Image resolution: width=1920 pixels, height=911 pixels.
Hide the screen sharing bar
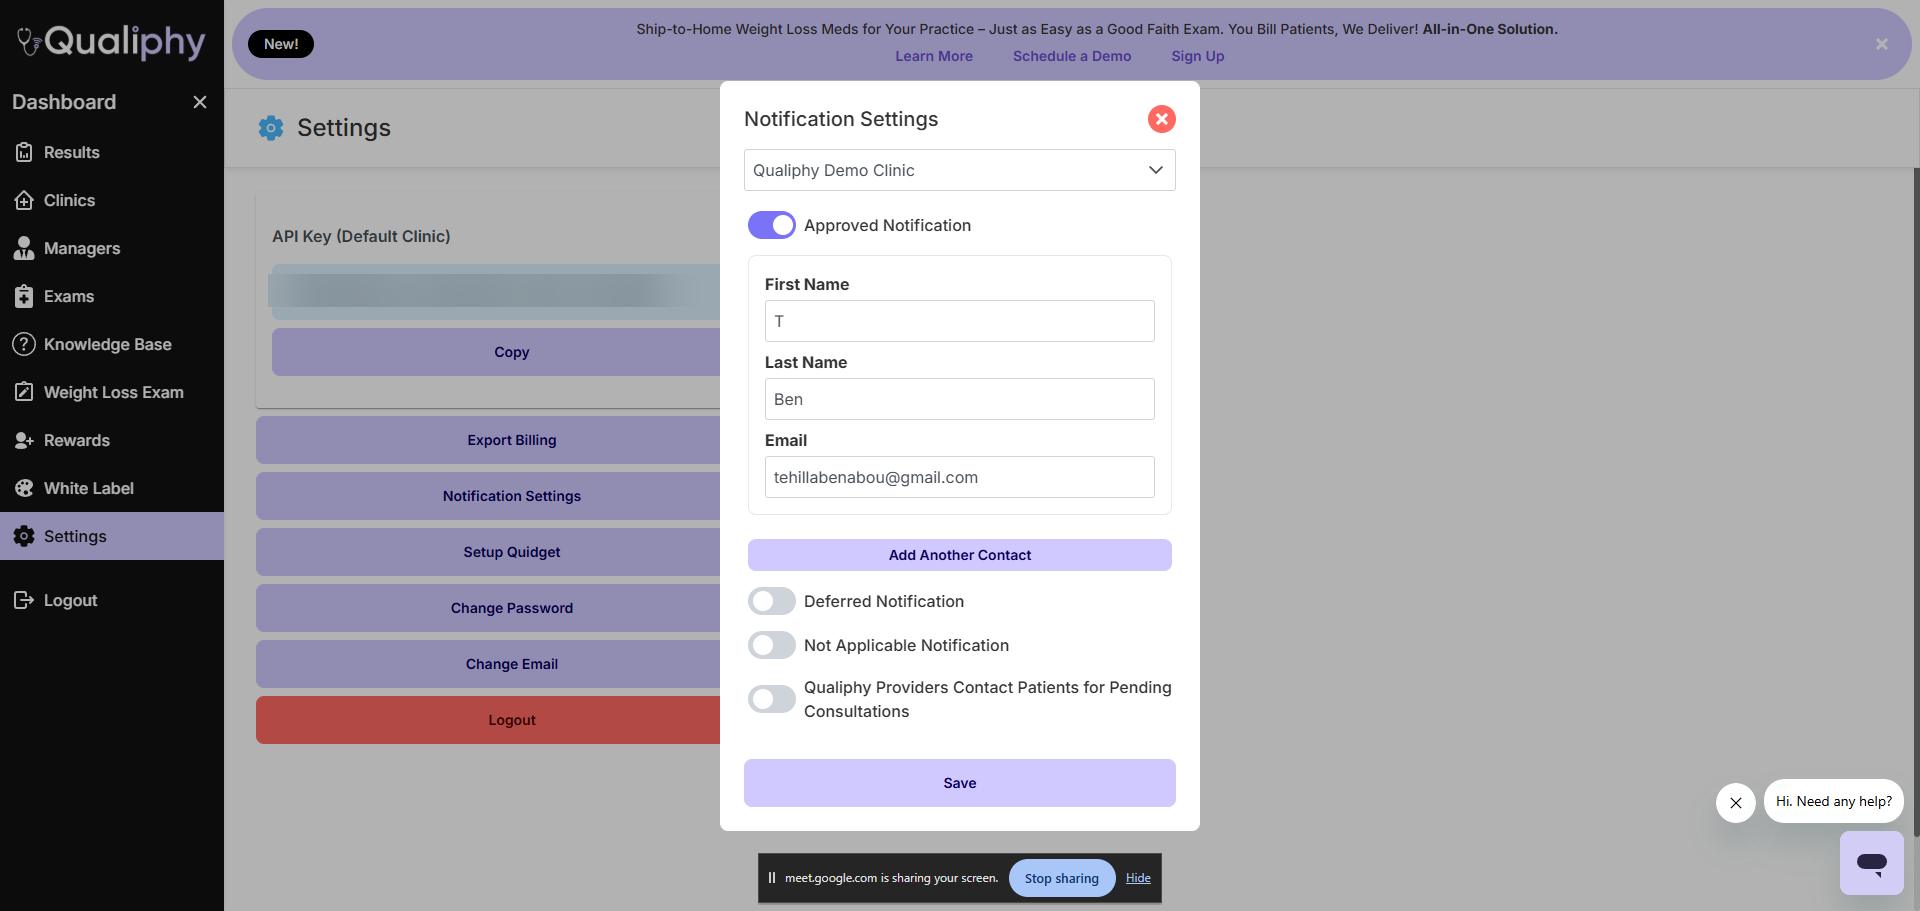point(1138,878)
